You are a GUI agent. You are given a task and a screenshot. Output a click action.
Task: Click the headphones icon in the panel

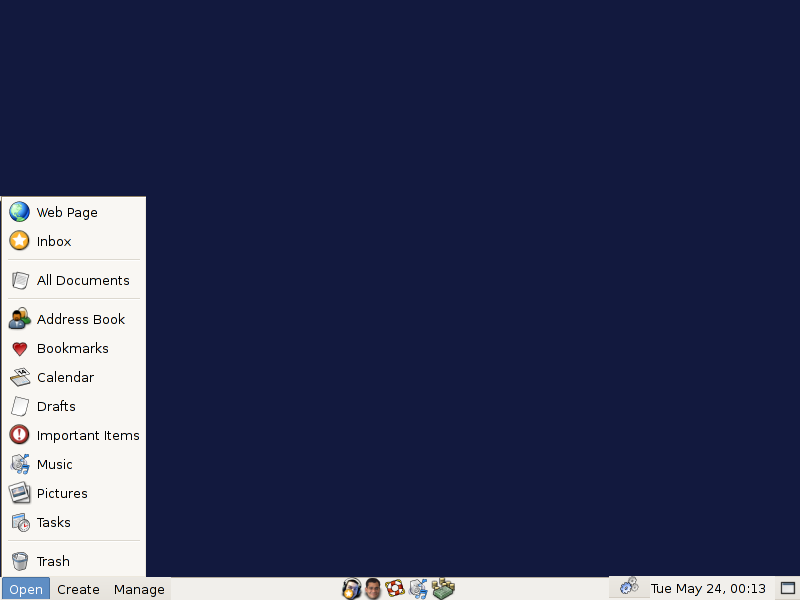click(x=351, y=589)
